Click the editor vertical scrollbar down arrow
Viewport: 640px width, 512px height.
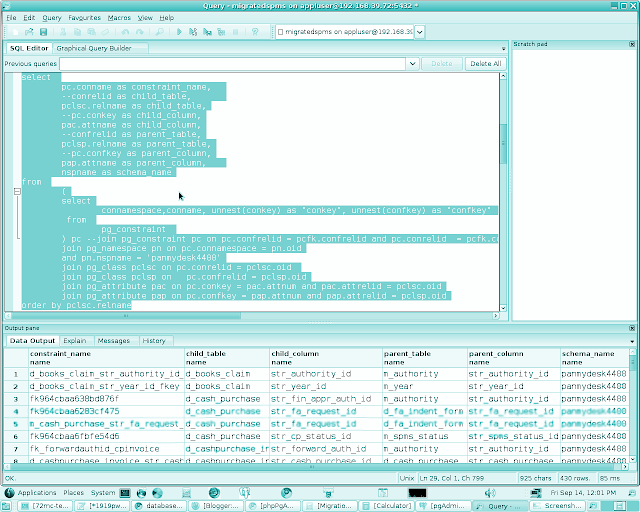[503, 308]
